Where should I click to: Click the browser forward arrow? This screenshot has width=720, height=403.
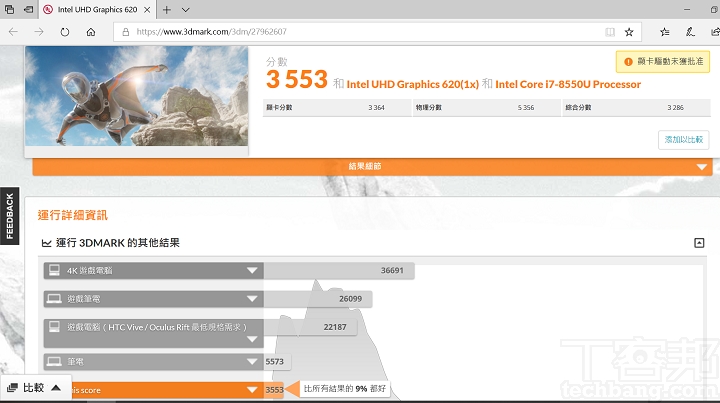(39, 32)
